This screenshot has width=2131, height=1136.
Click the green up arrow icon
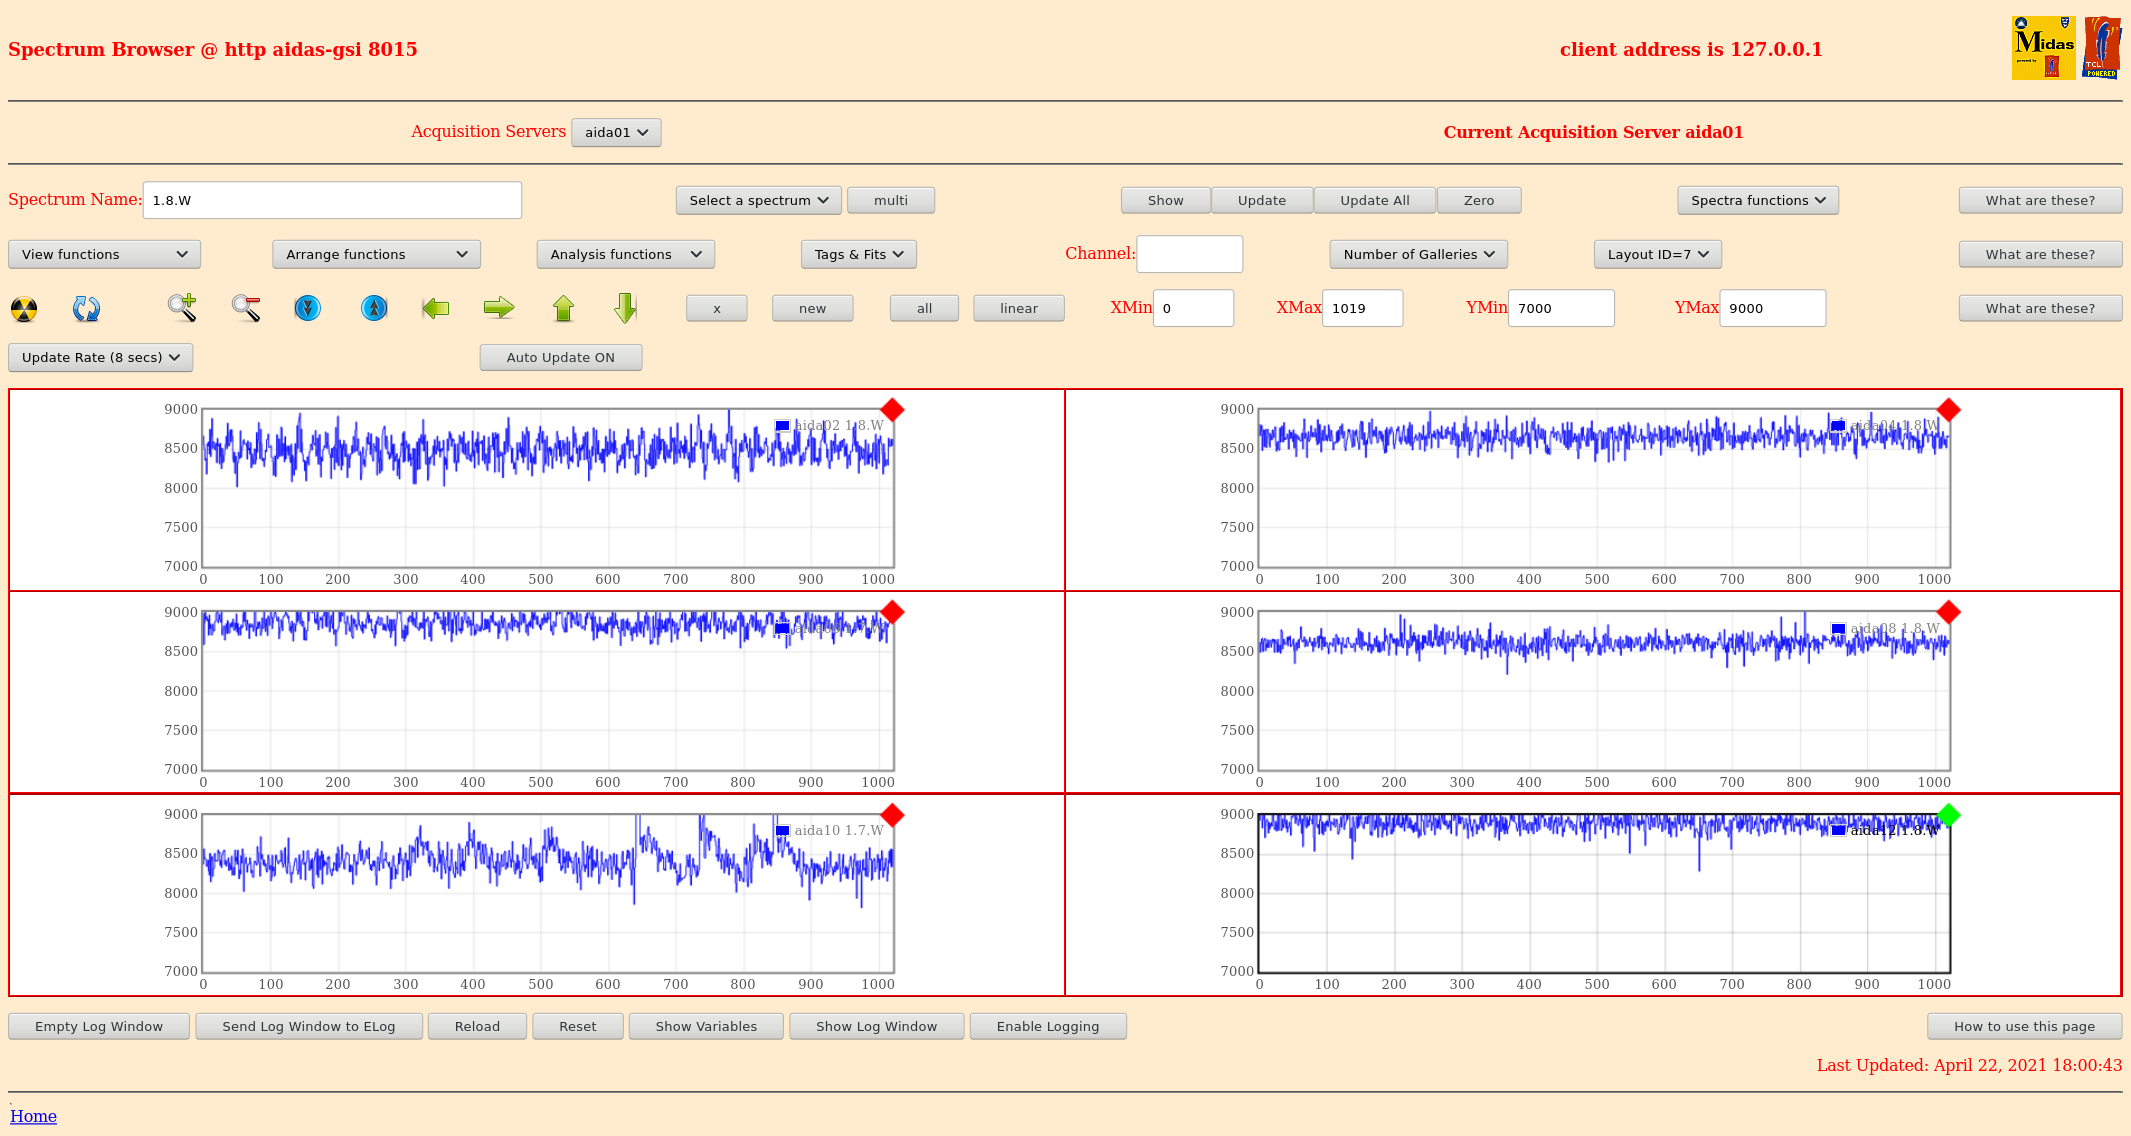pos(563,308)
